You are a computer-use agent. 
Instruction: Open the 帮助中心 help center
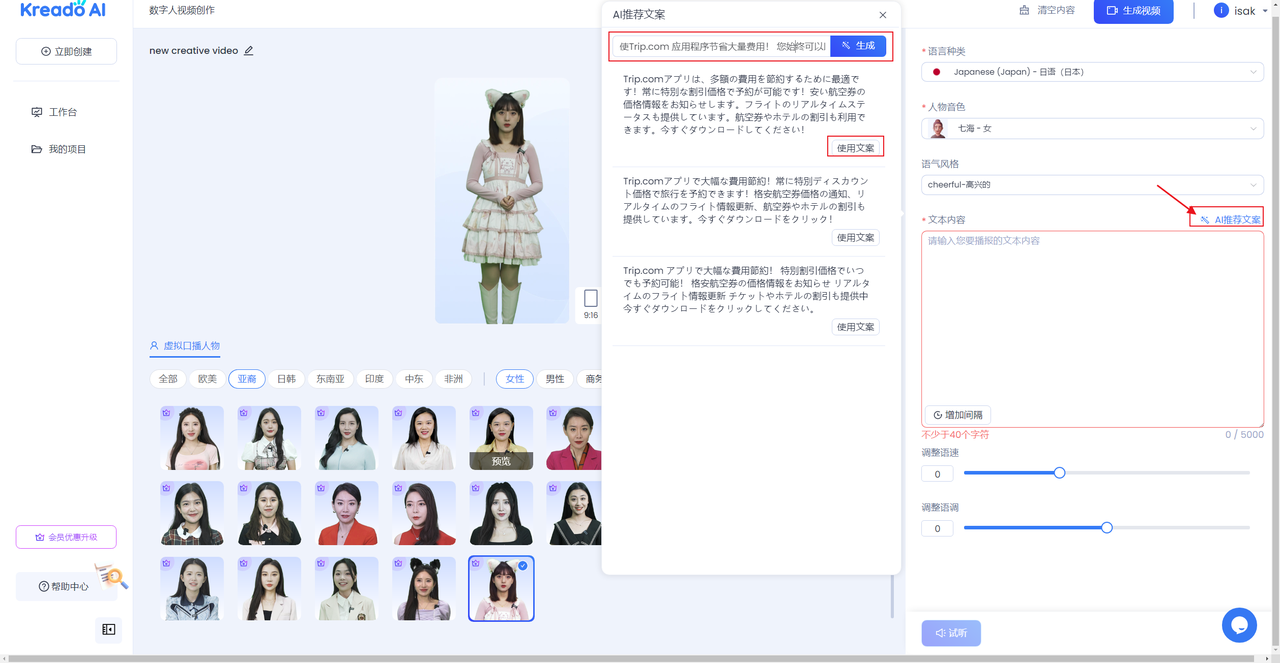(x=66, y=586)
